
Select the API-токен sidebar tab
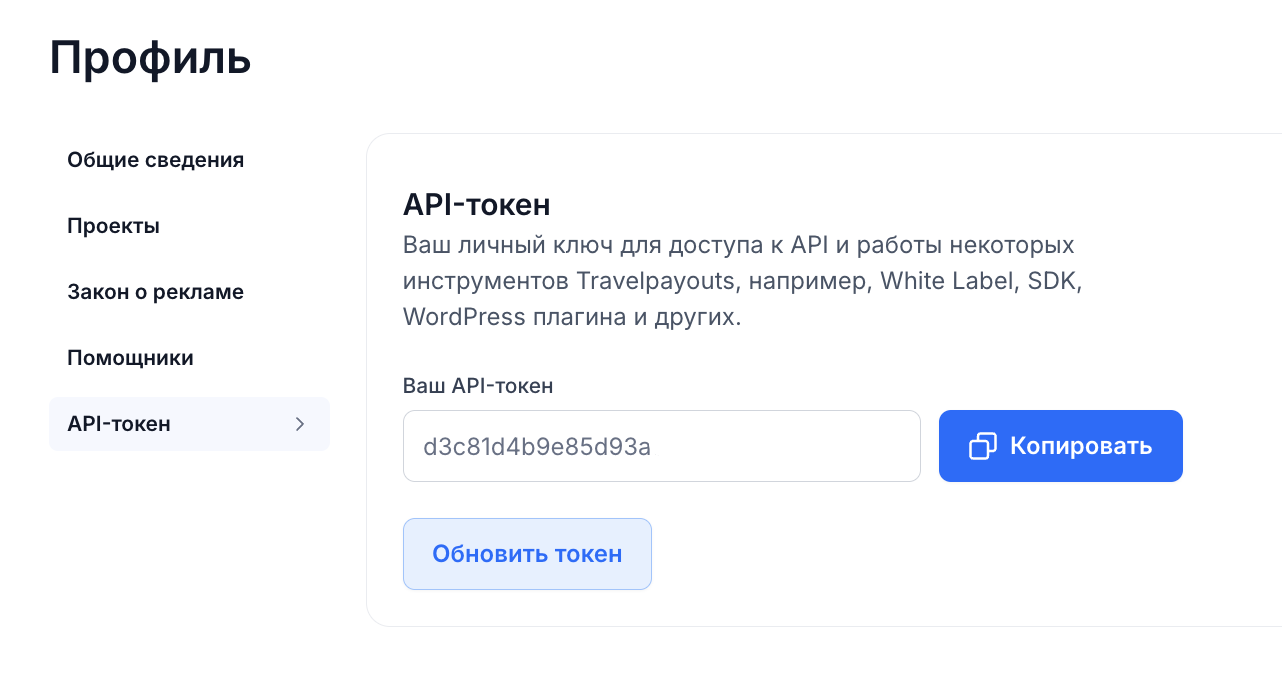coord(189,424)
